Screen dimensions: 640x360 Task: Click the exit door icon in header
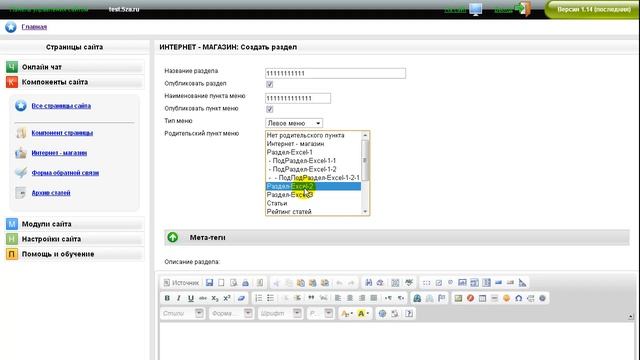523,9
